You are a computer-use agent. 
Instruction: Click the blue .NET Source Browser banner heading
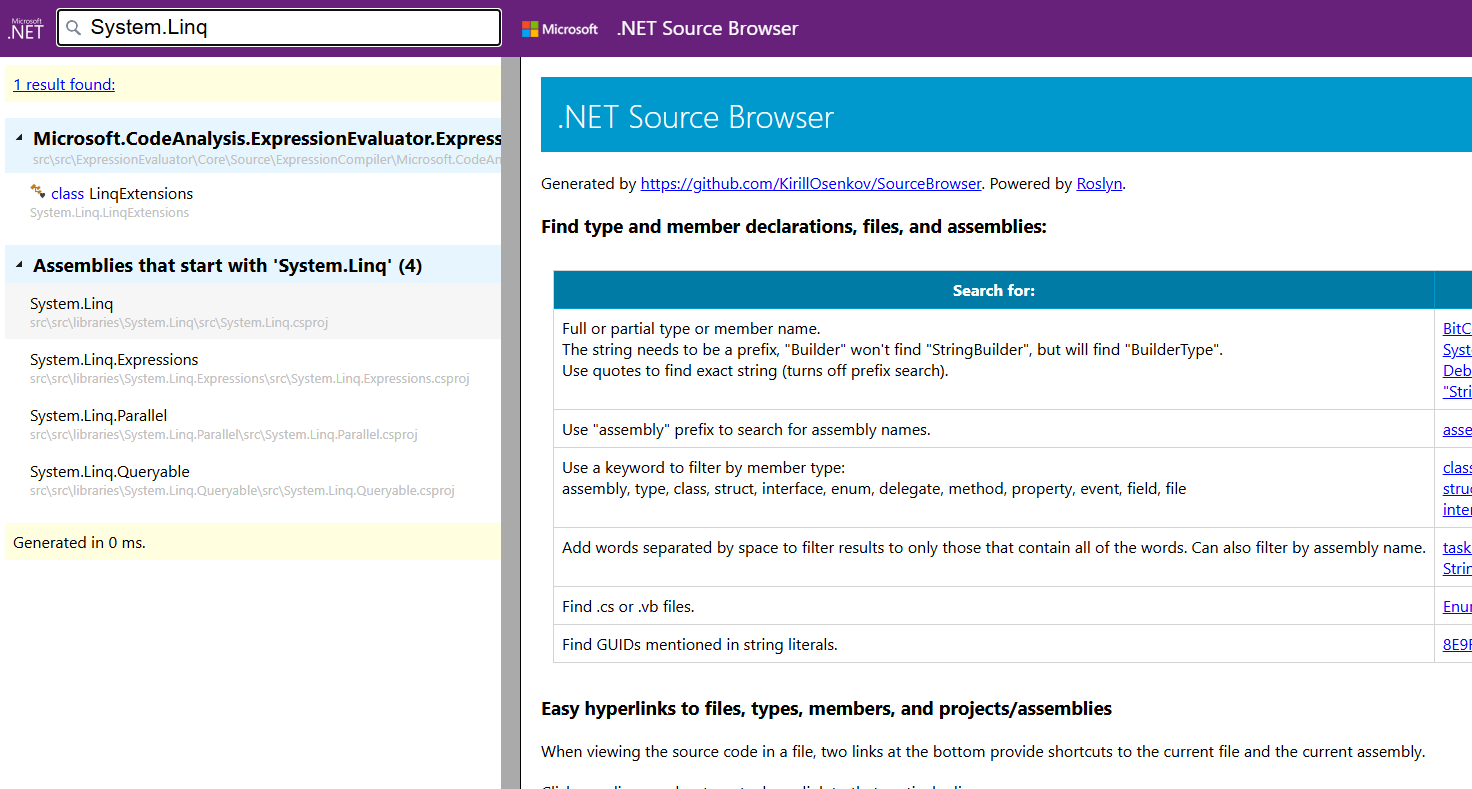click(x=696, y=117)
